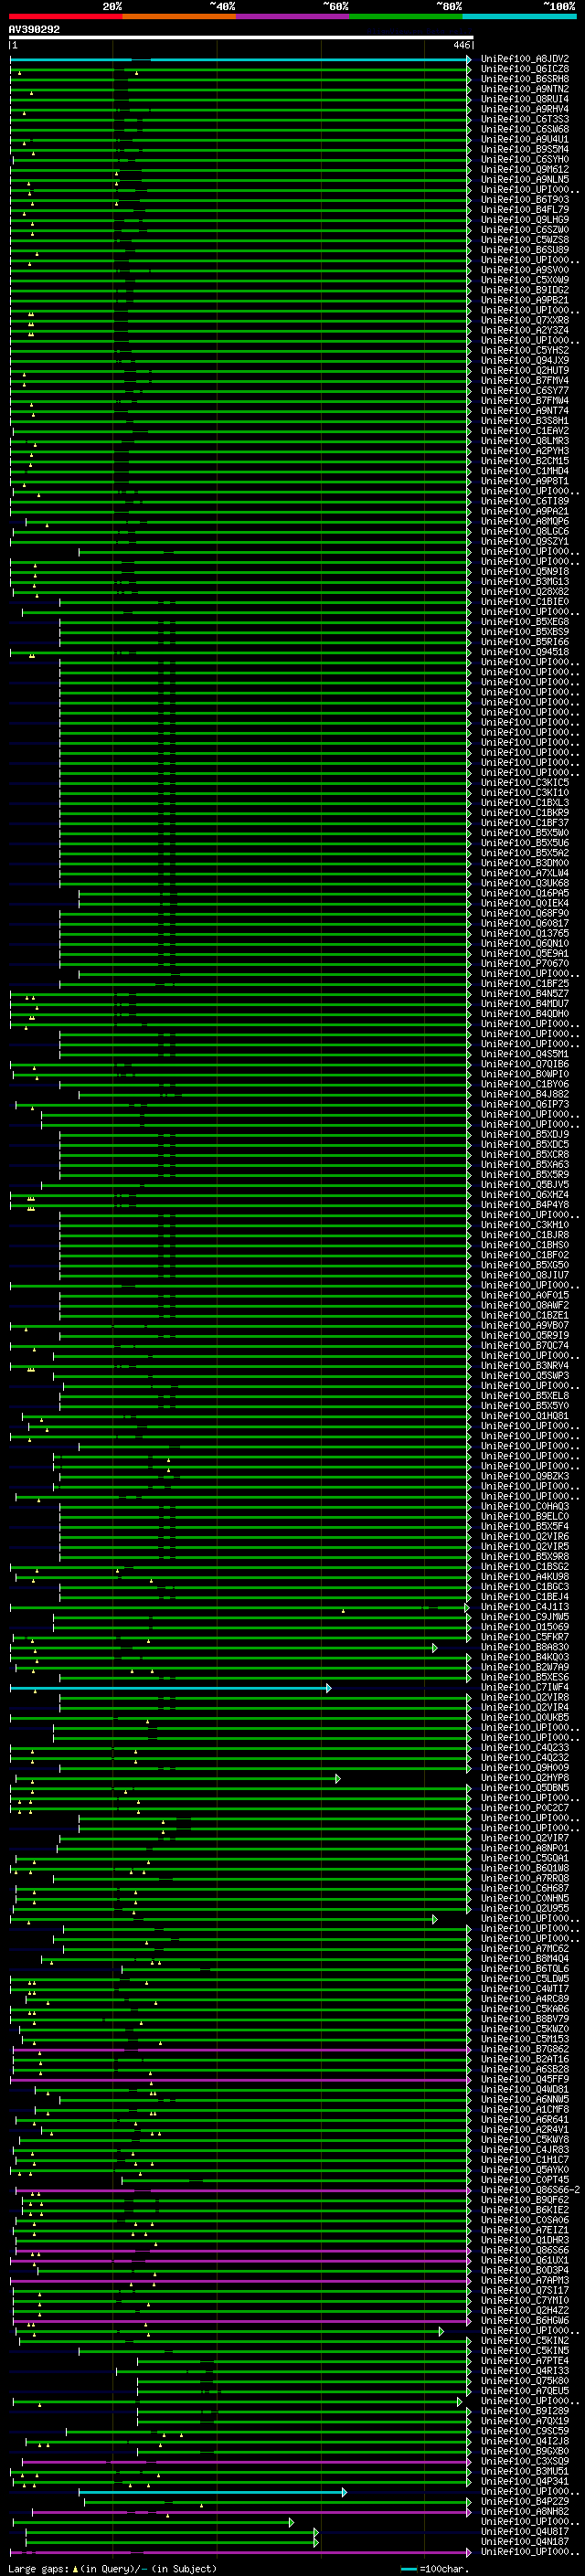Select hit label UniRef100_Q6XHZ4
The image size is (585, 2576).
pyautogui.click(x=524, y=1195)
